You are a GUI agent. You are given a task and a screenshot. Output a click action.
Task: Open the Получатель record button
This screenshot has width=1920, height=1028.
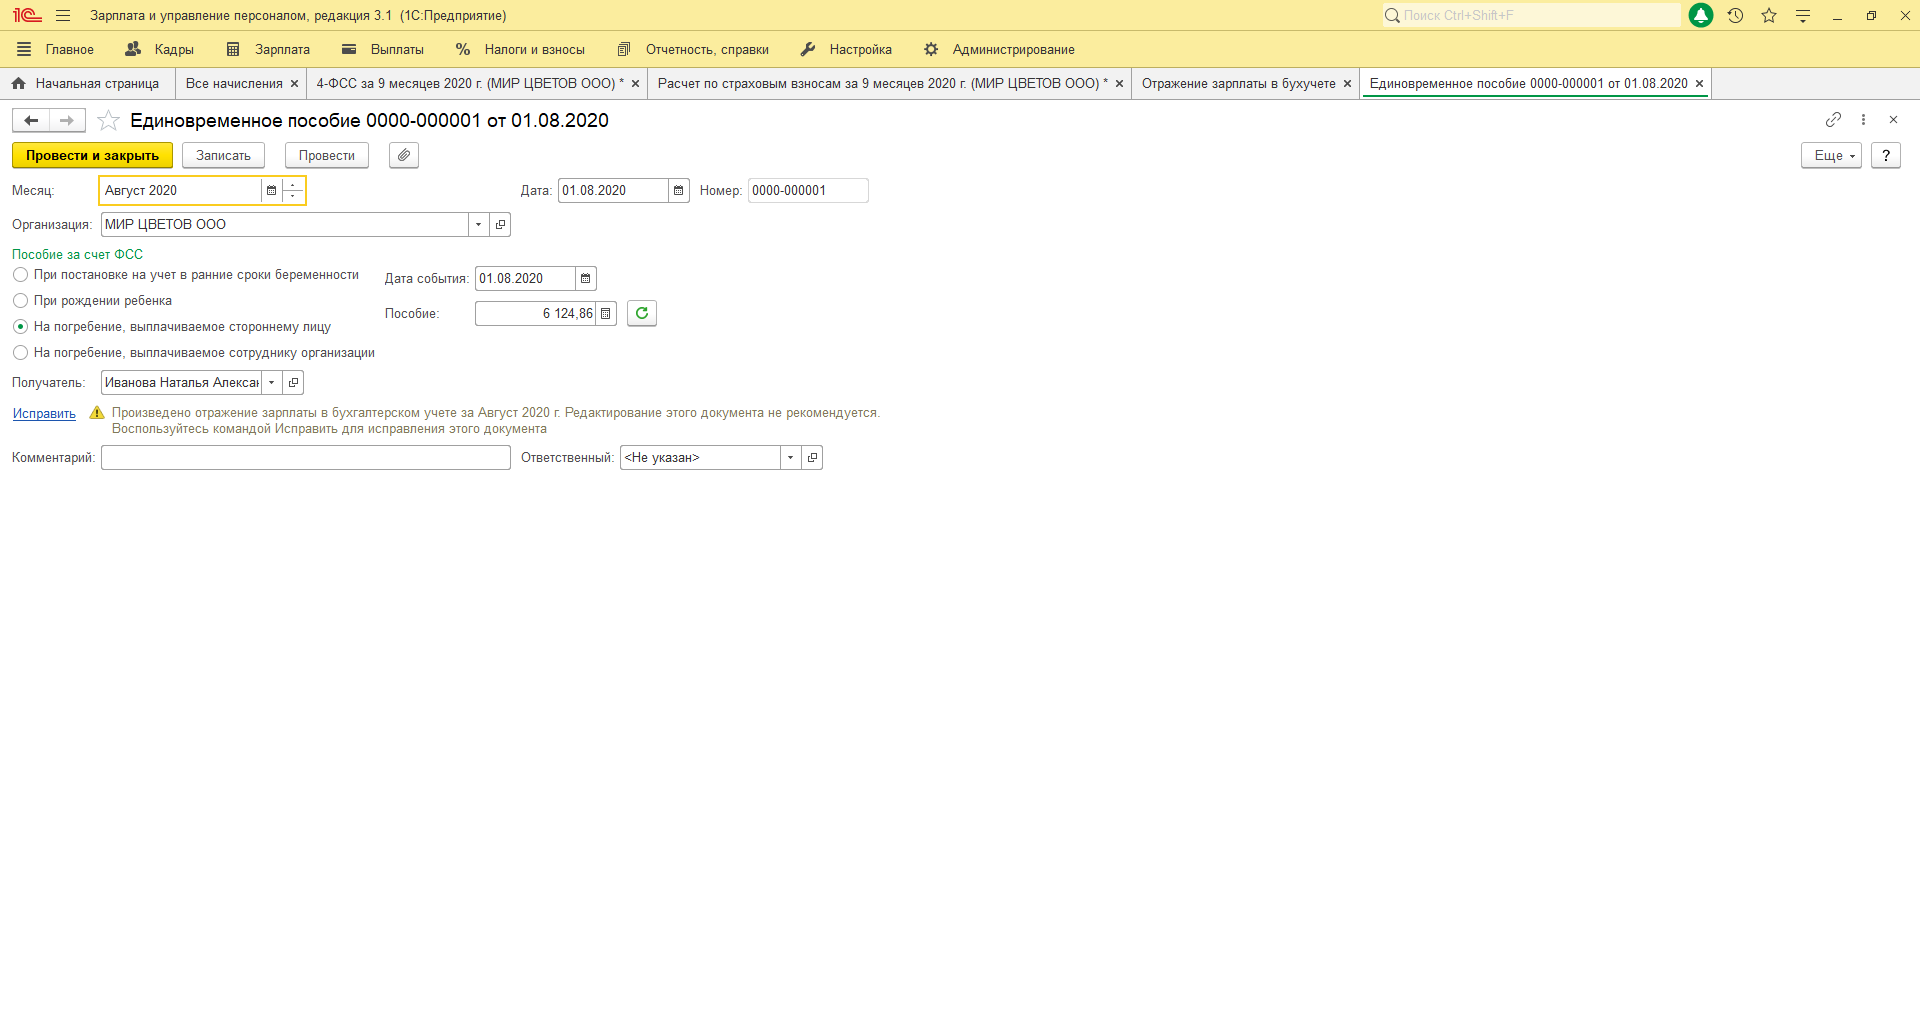coord(293,383)
